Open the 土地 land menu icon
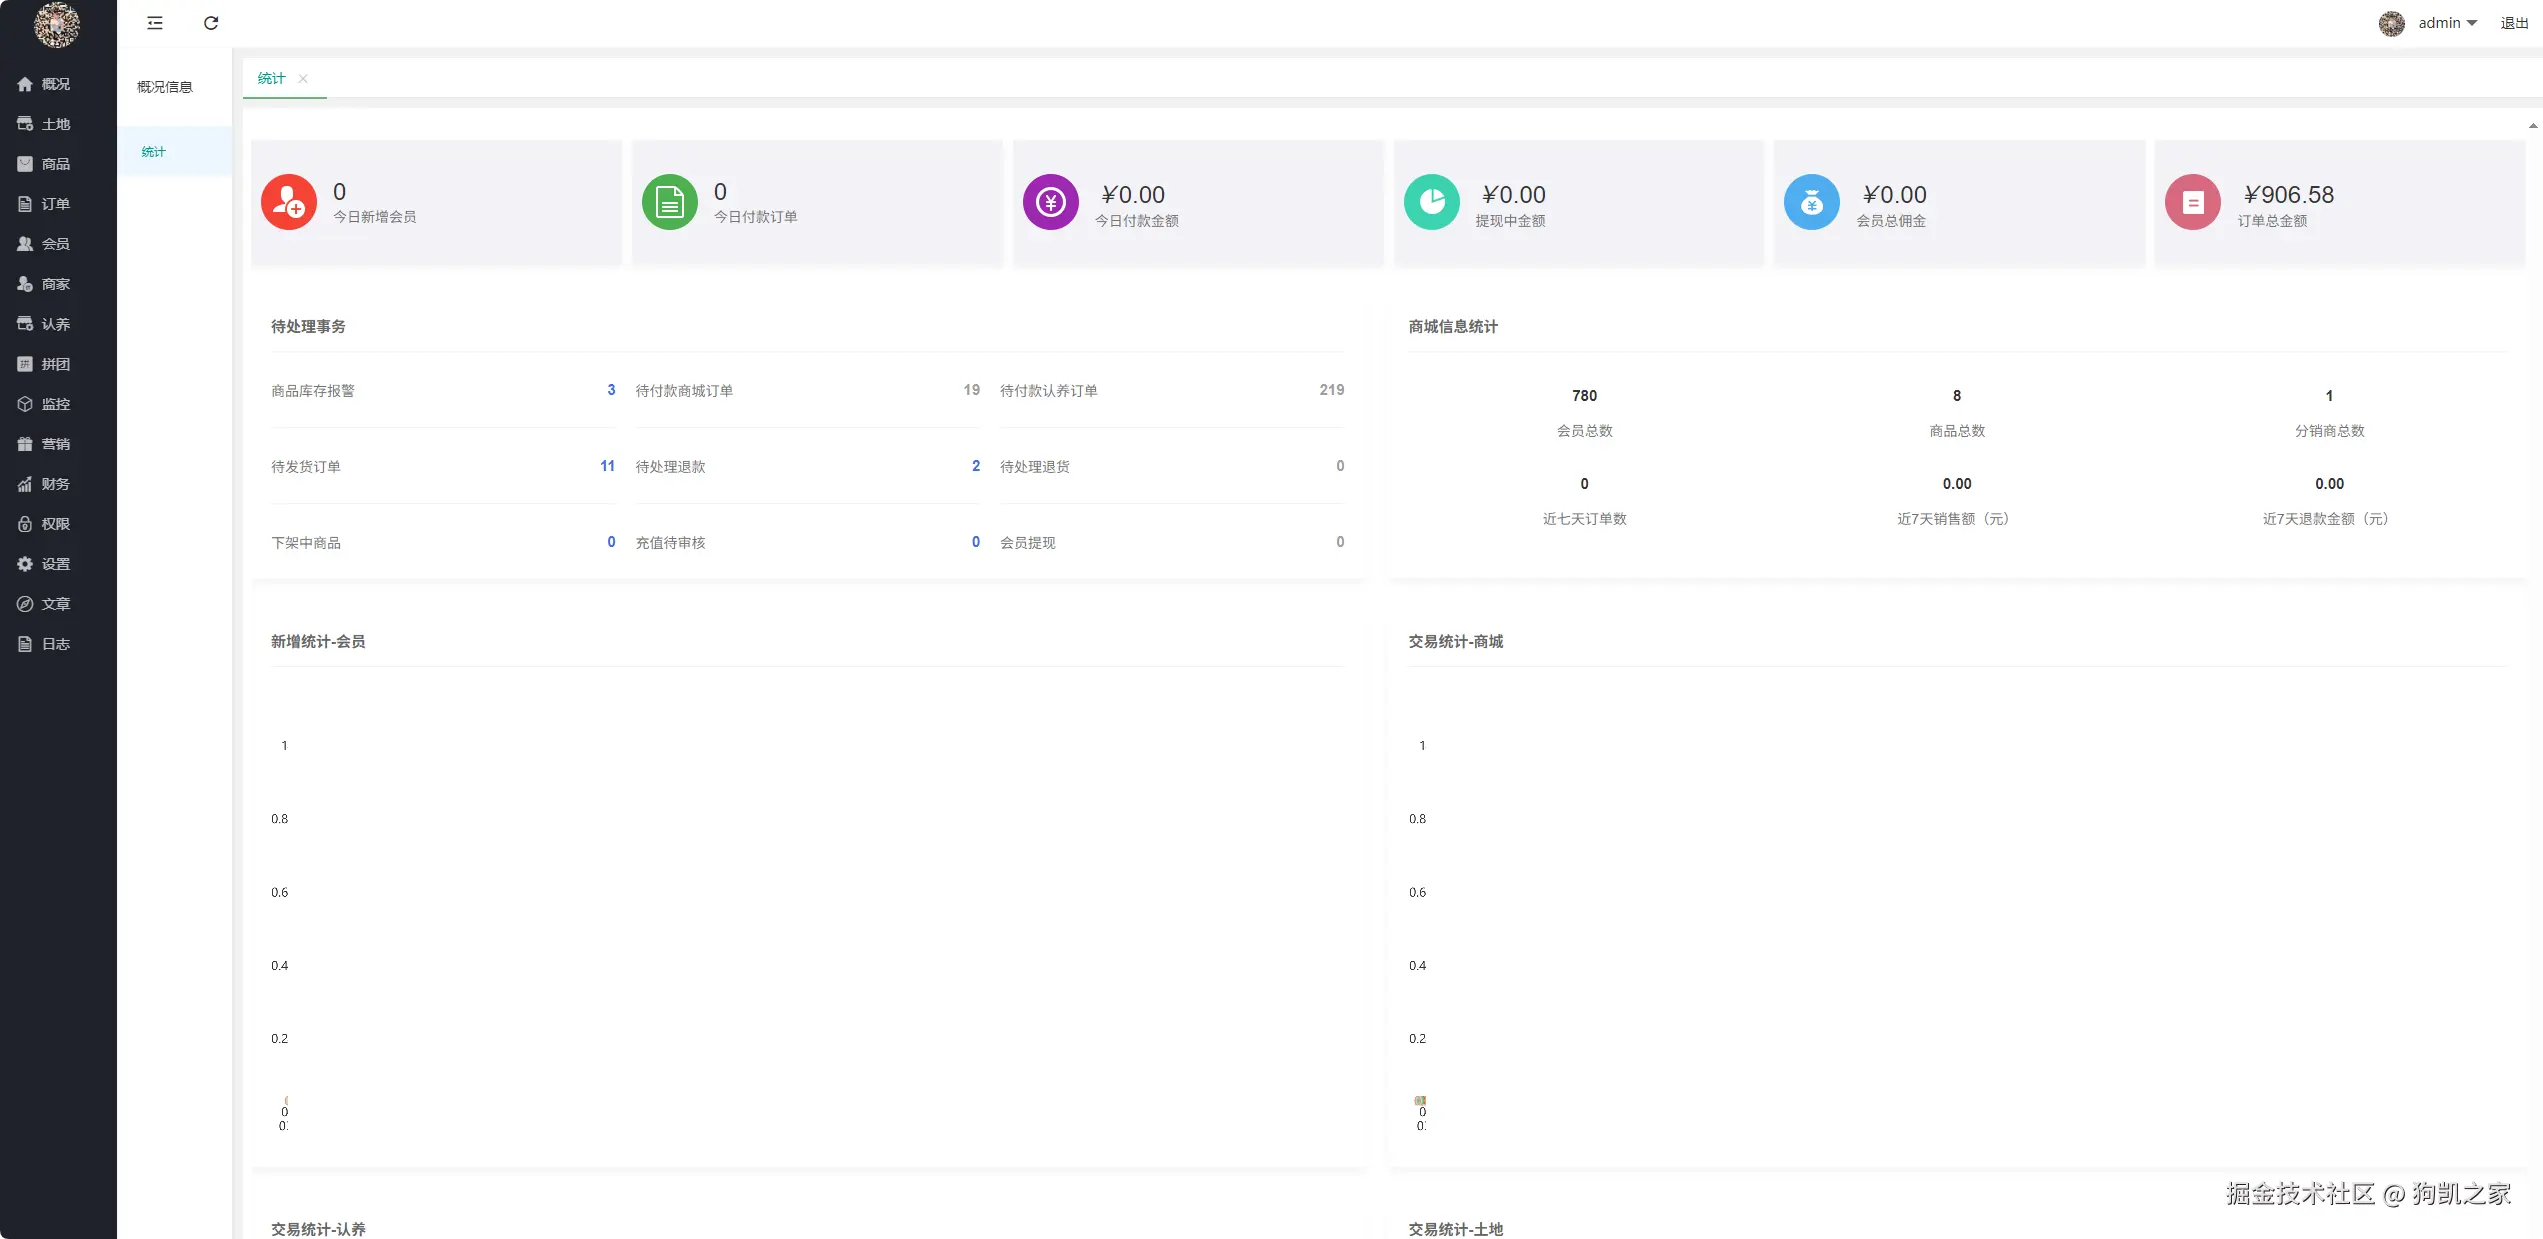 [25, 124]
